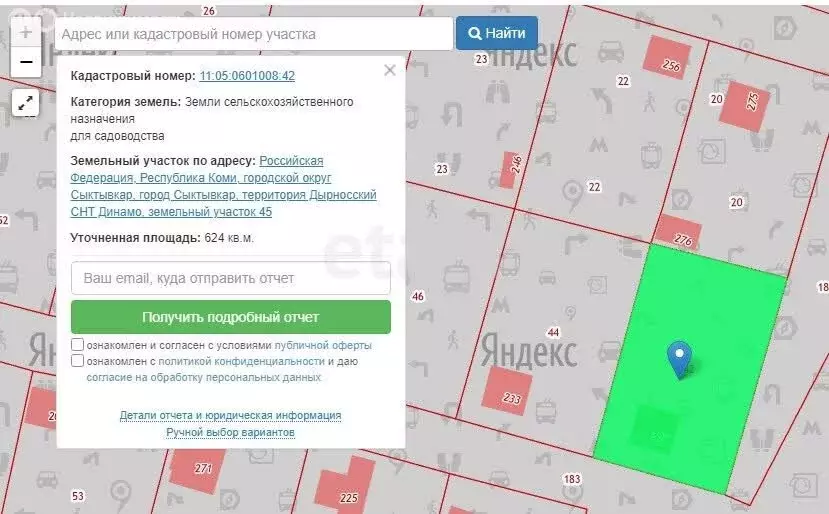The width and height of the screenshot is (829, 514).
Task: Zoom out the map with minus button
Action: pyautogui.click(x=25, y=62)
